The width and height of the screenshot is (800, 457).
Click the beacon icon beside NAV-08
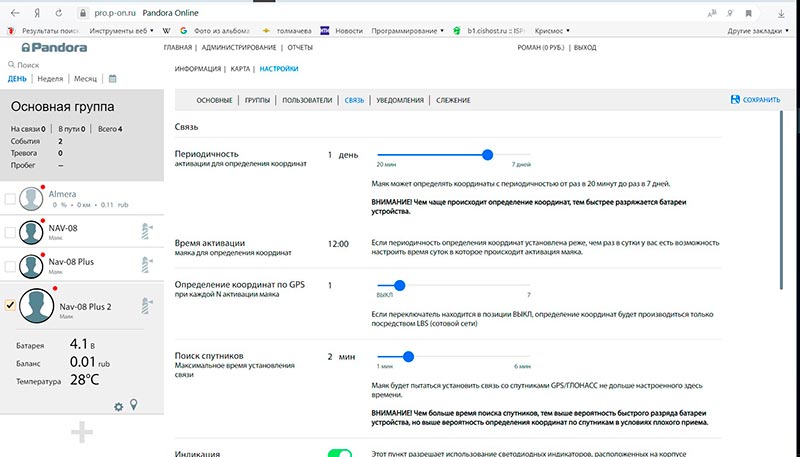click(x=148, y=232)
